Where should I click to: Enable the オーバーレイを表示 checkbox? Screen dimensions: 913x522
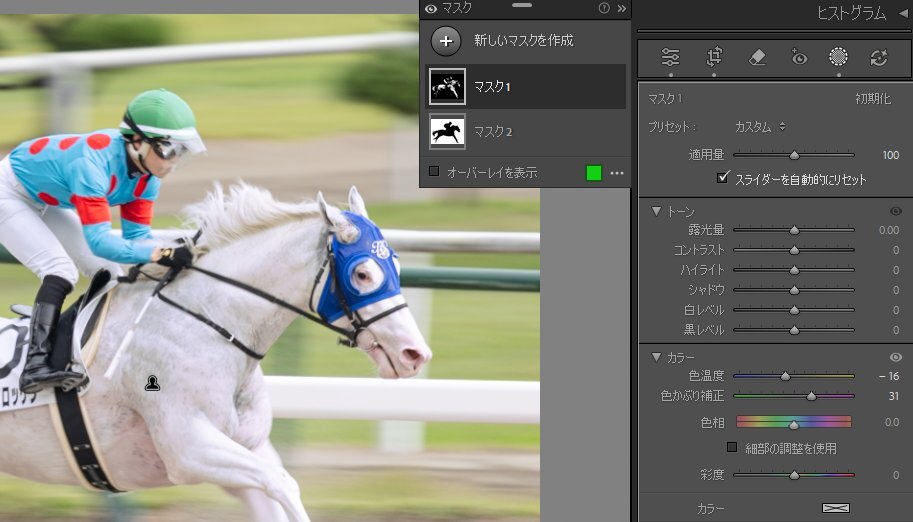(x=434, y=172)
